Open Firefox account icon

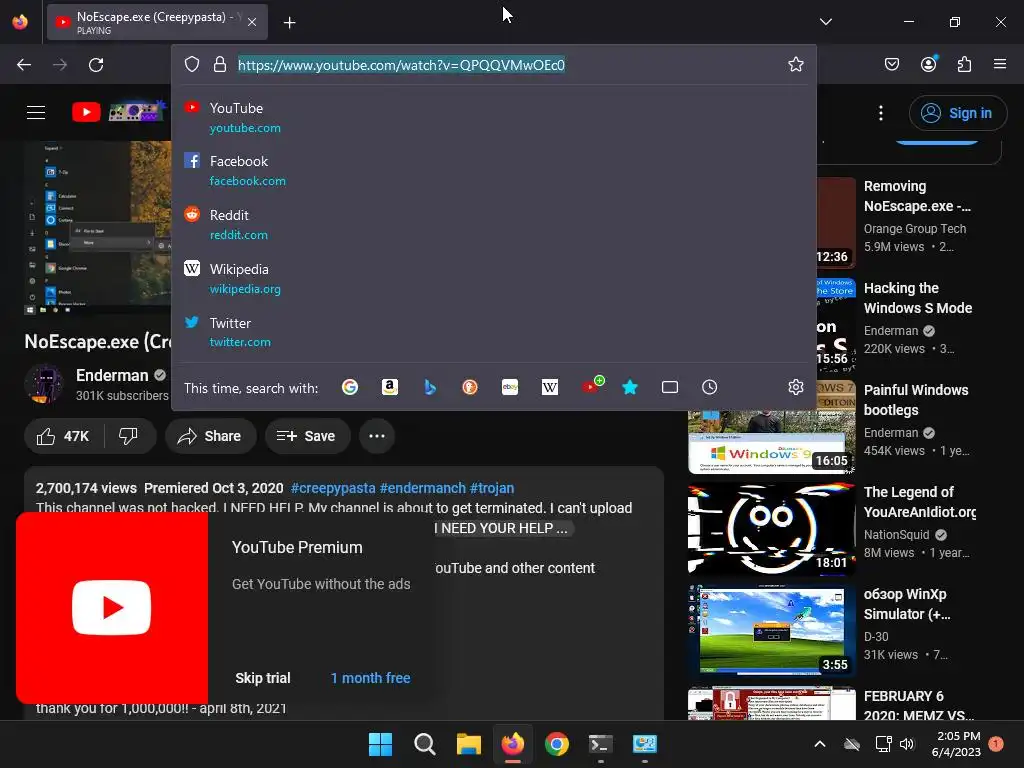tap(929, 64)
